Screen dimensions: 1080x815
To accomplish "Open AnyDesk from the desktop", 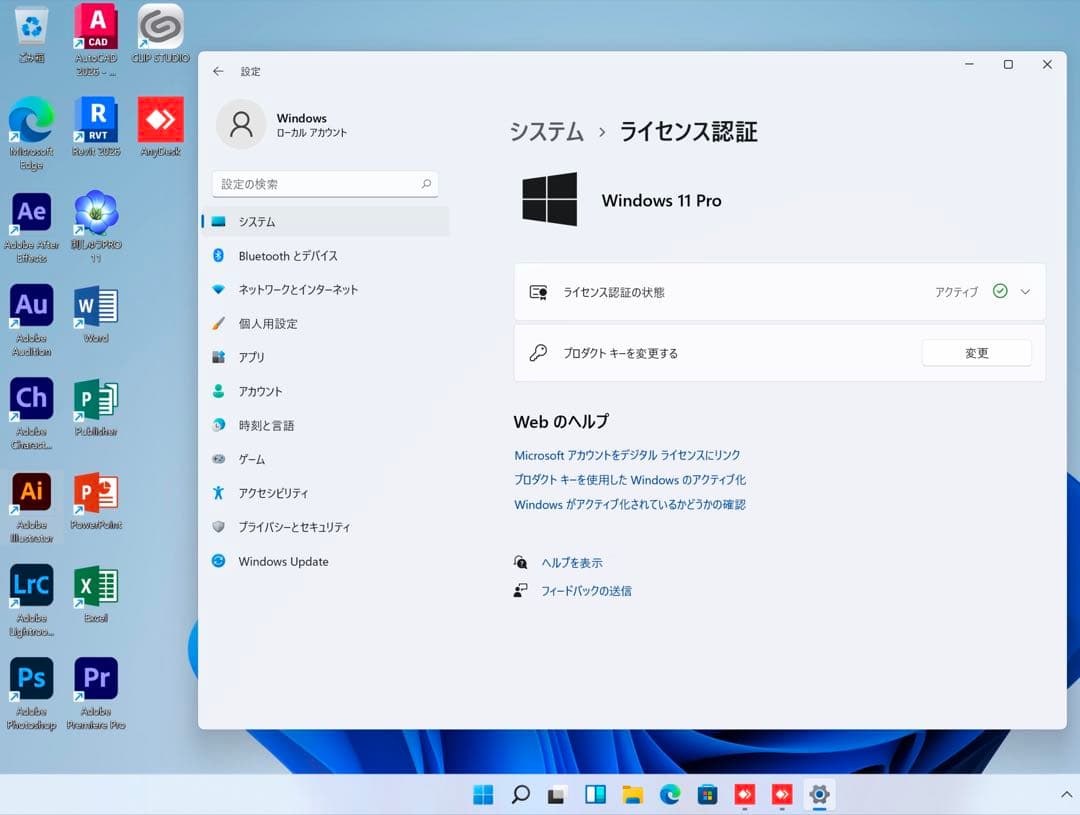I will point(159,118).
